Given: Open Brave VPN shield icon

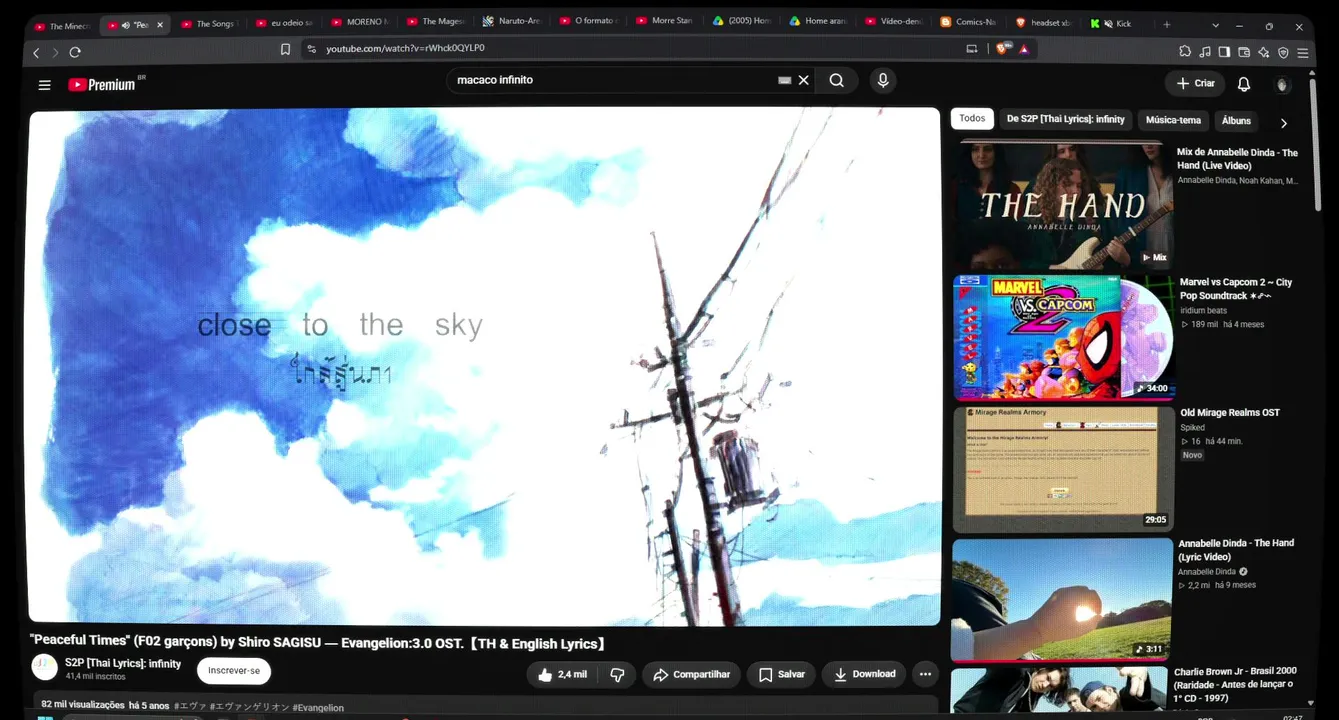Looking at the screenshot, I should click(x=1283, y=52).
